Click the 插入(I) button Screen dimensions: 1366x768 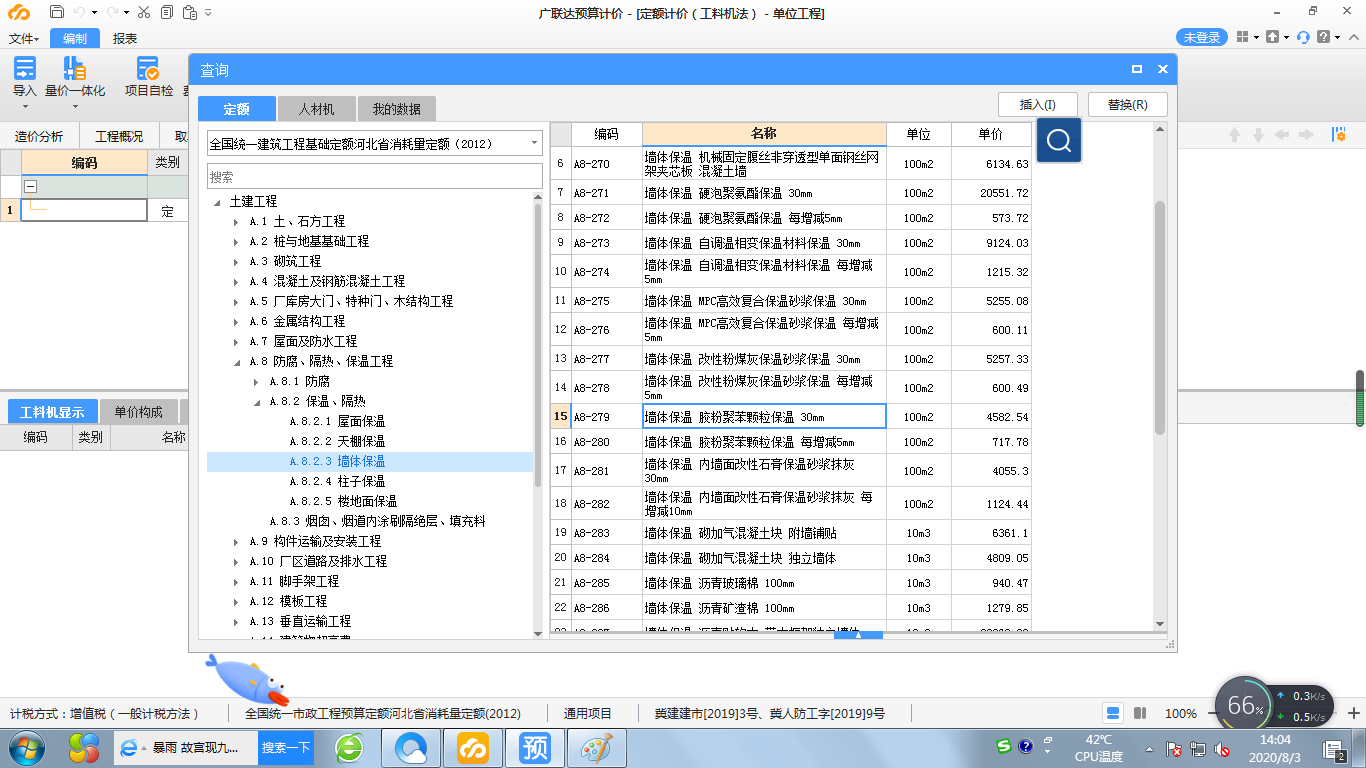point(1037,104)
